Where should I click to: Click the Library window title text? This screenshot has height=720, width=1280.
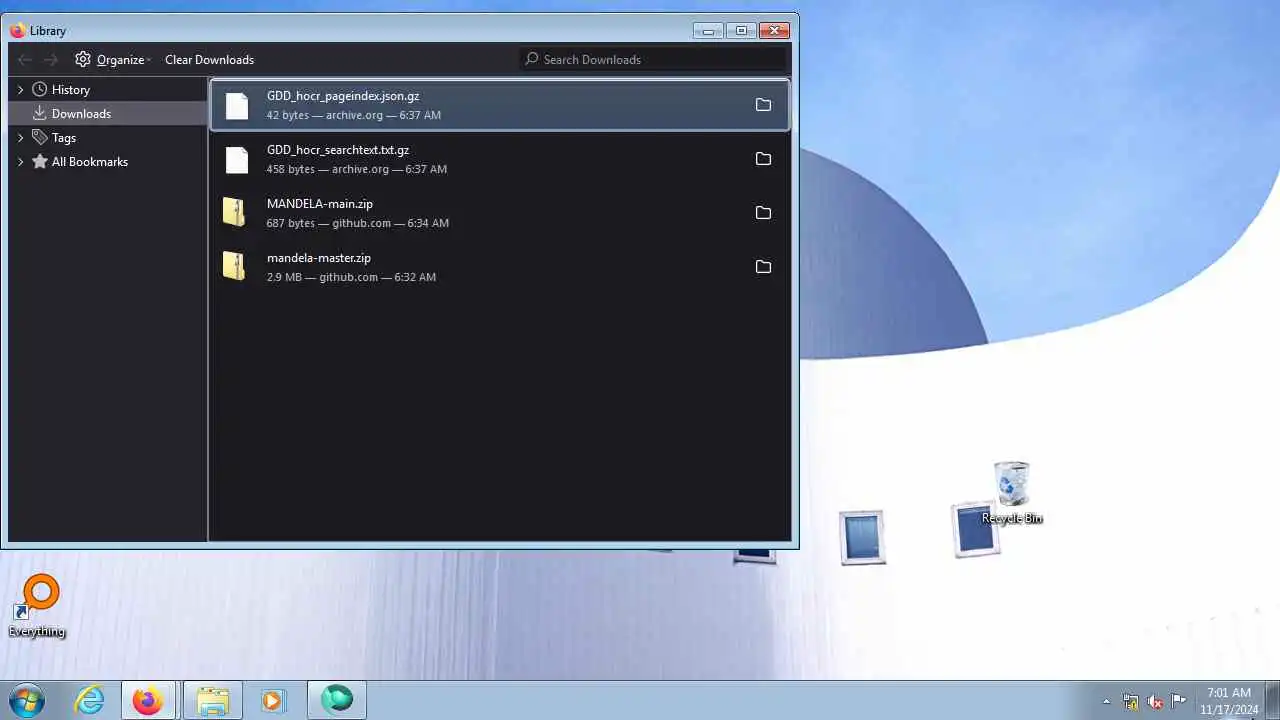point(48,31)
